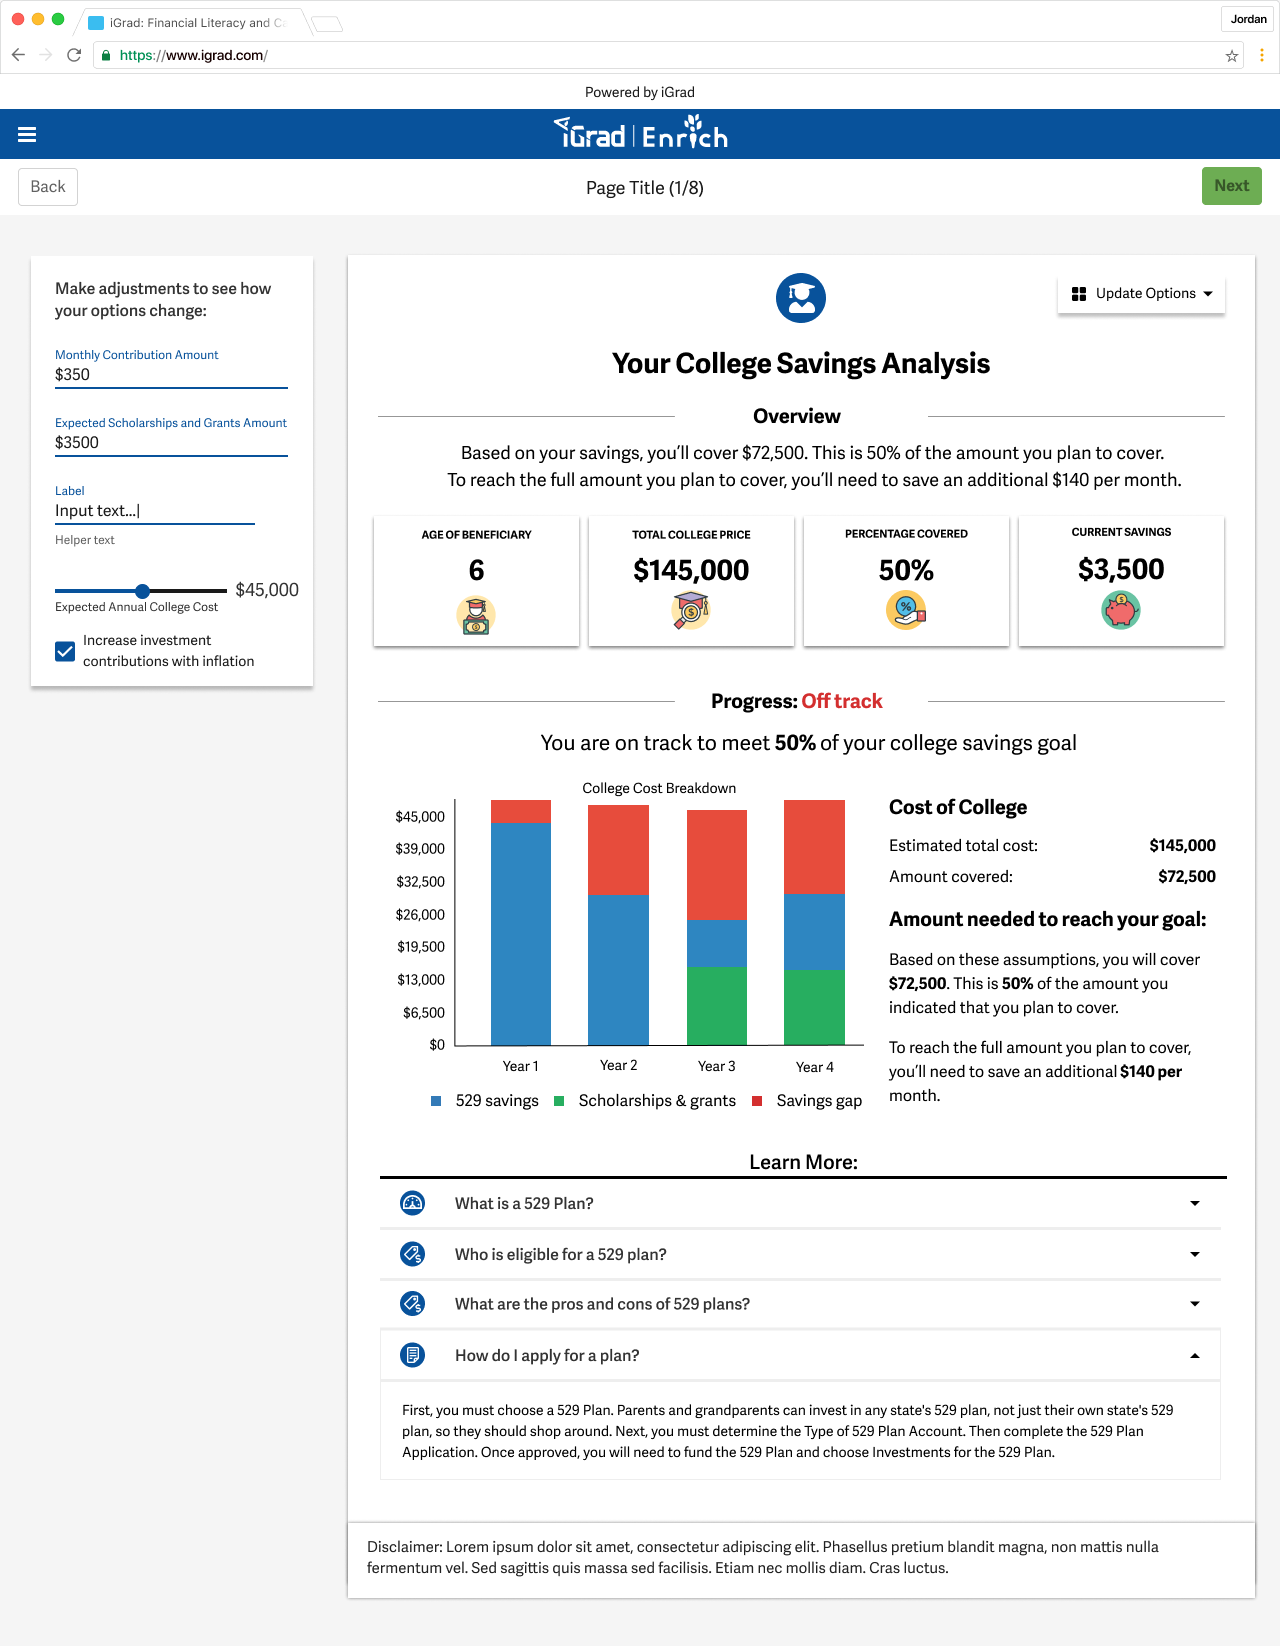Expand Who is eligible for a 529 plan
Screen dimensions: 1280x1646
pyautogui.click(x=800, y=1254)
